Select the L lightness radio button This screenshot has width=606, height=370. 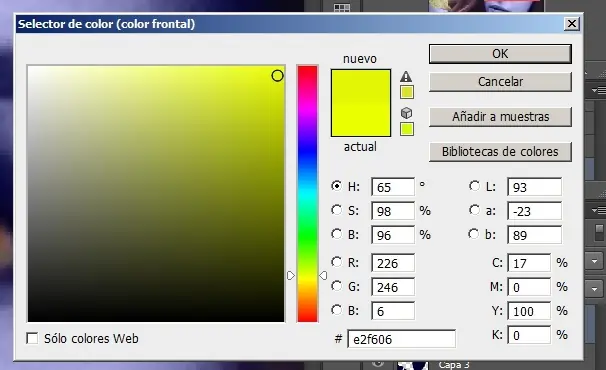click(474, 186)
